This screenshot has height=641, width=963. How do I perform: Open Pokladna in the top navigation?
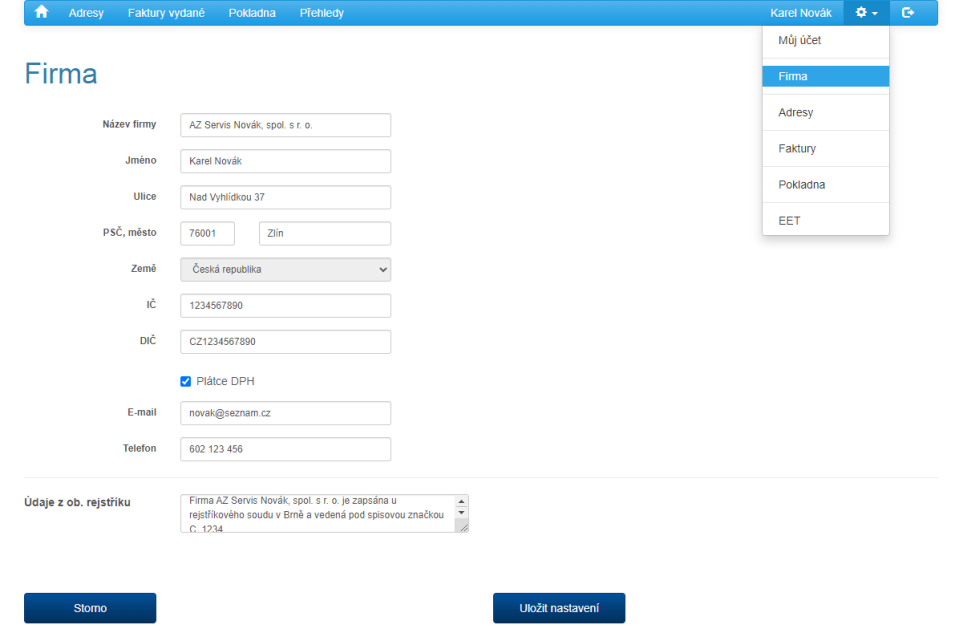[252, 13]
